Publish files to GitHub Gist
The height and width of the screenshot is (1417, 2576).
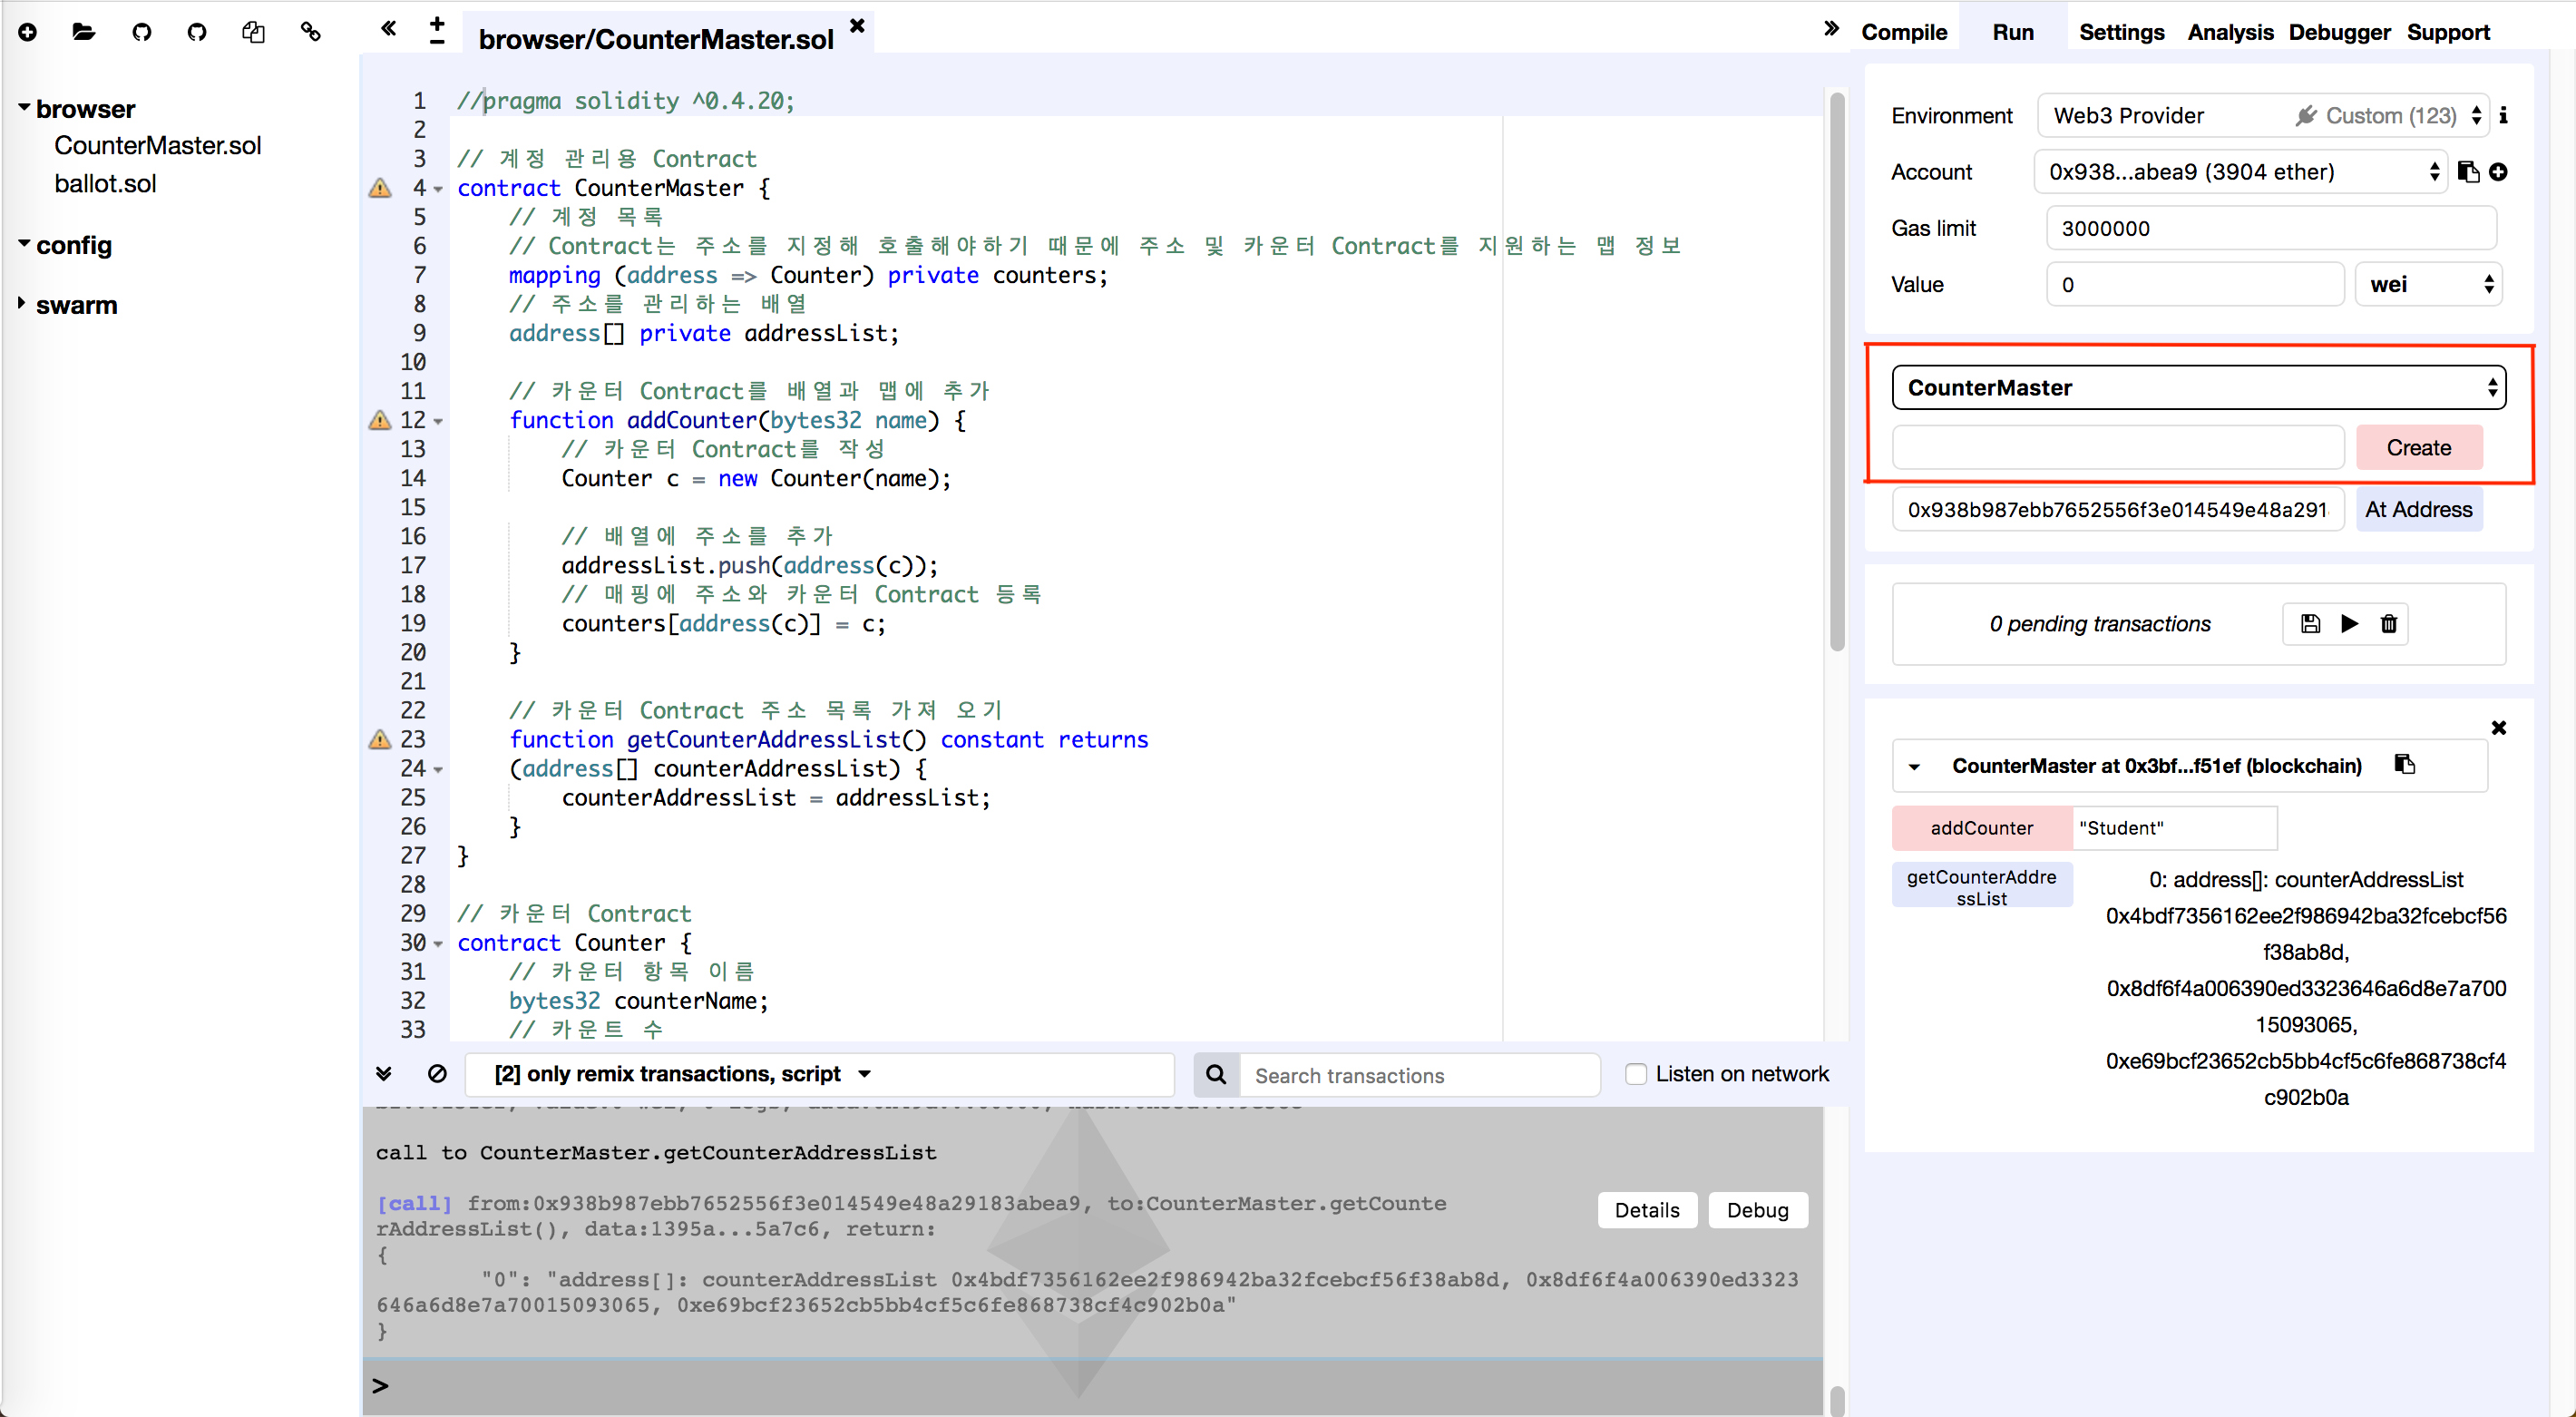pos(142,32)
